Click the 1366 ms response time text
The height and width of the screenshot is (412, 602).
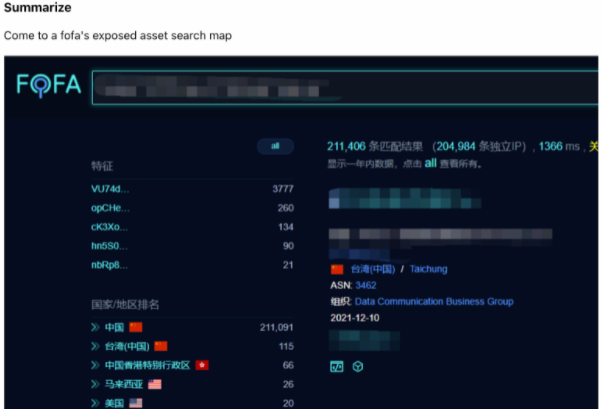point(559,146)
